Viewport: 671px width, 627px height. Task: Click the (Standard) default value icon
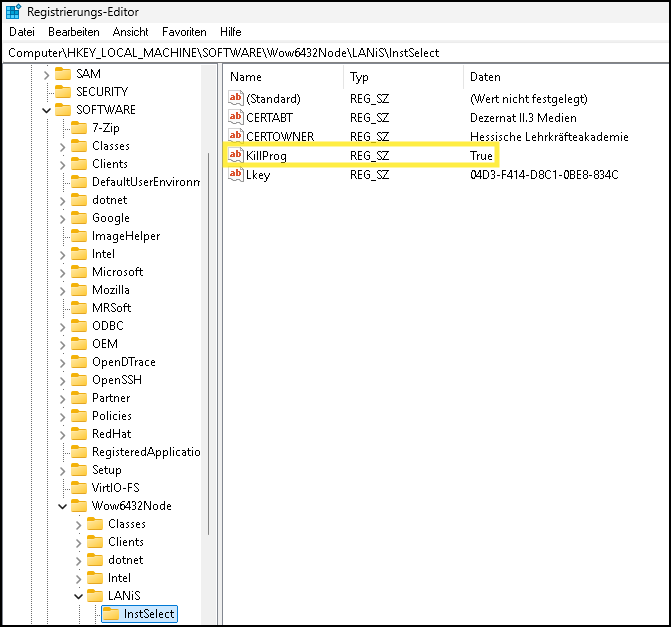coord(236,98)
